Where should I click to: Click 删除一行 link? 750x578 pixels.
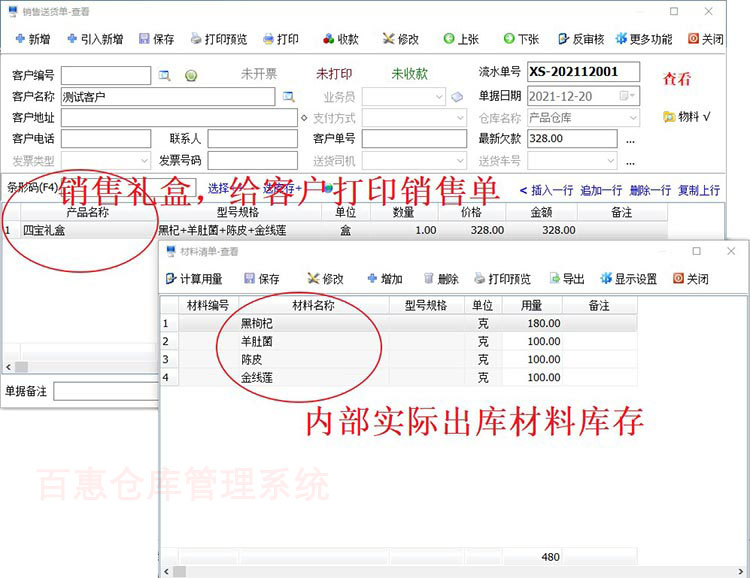tap(650, 190)
